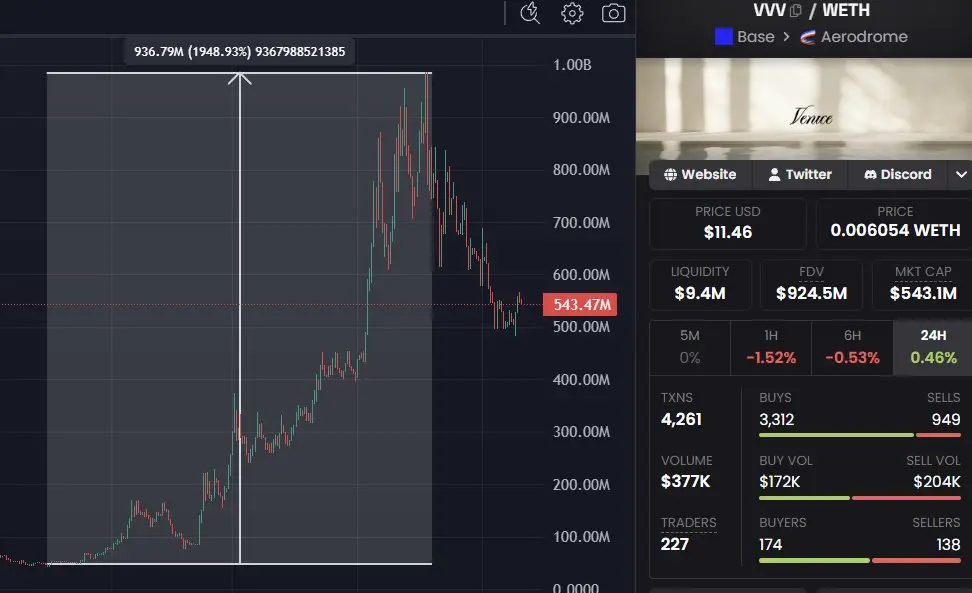Viewport: 972px width, 593px height.
Task: Open chart settings gear icon
Action: pyautogui.click(x=572, y=13)
